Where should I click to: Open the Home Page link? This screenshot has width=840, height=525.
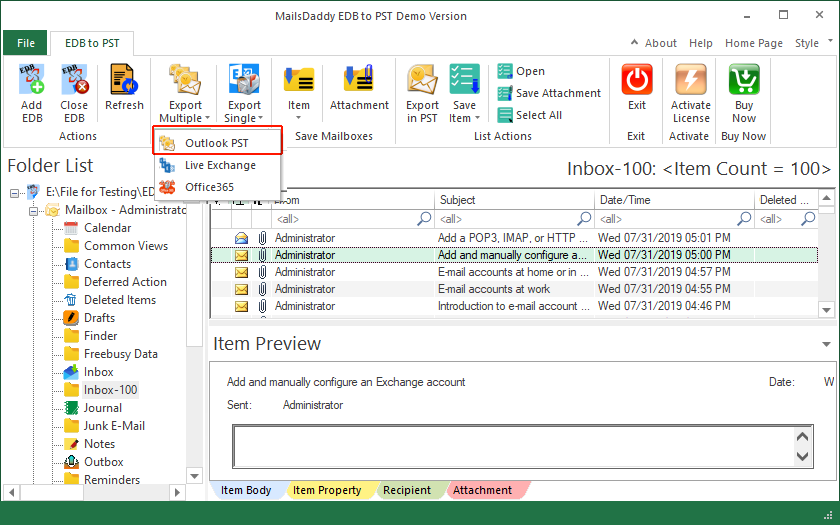[754, 43]
